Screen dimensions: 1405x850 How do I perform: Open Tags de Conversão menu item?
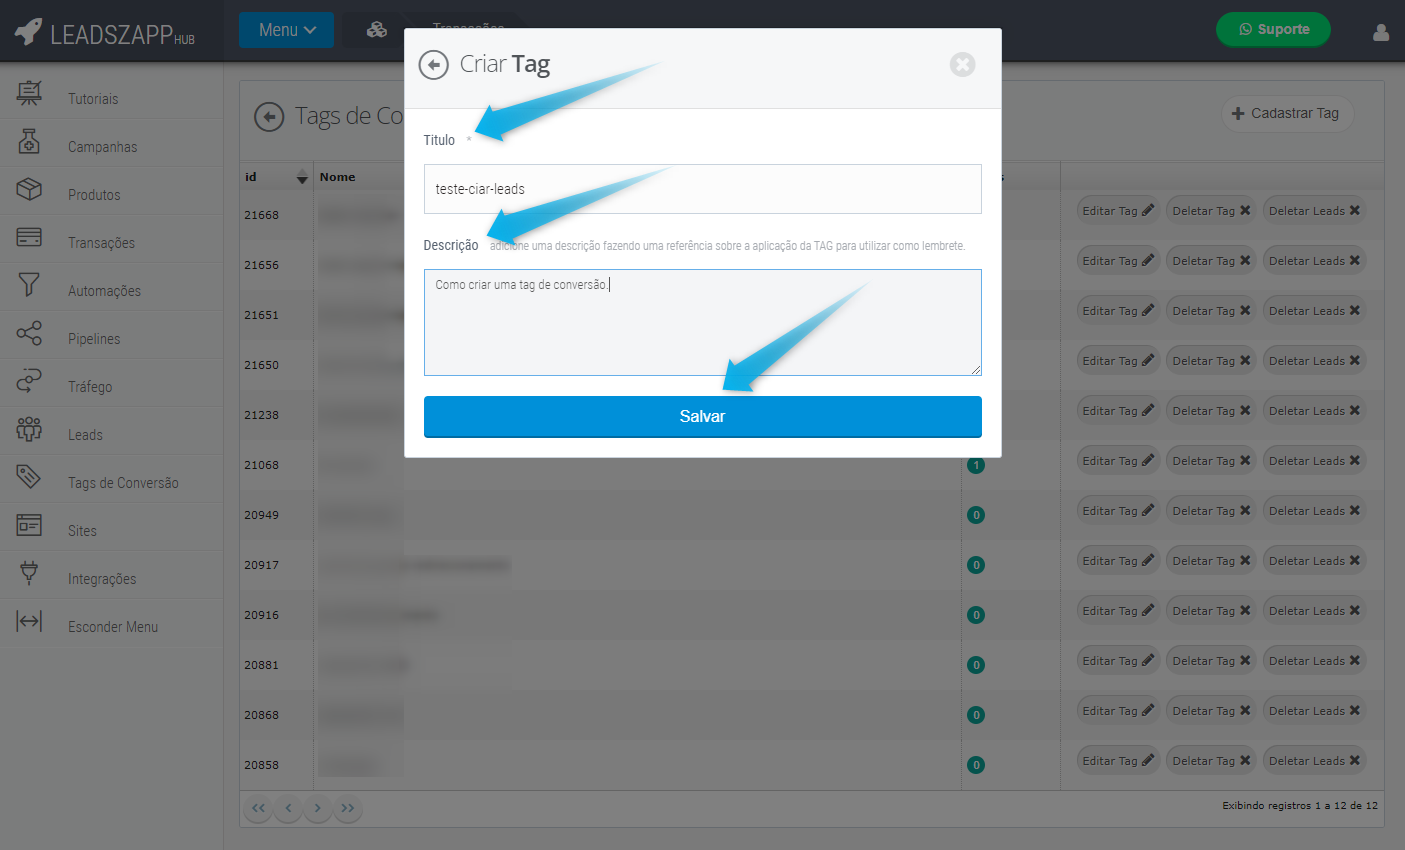[x=122, y=483]
